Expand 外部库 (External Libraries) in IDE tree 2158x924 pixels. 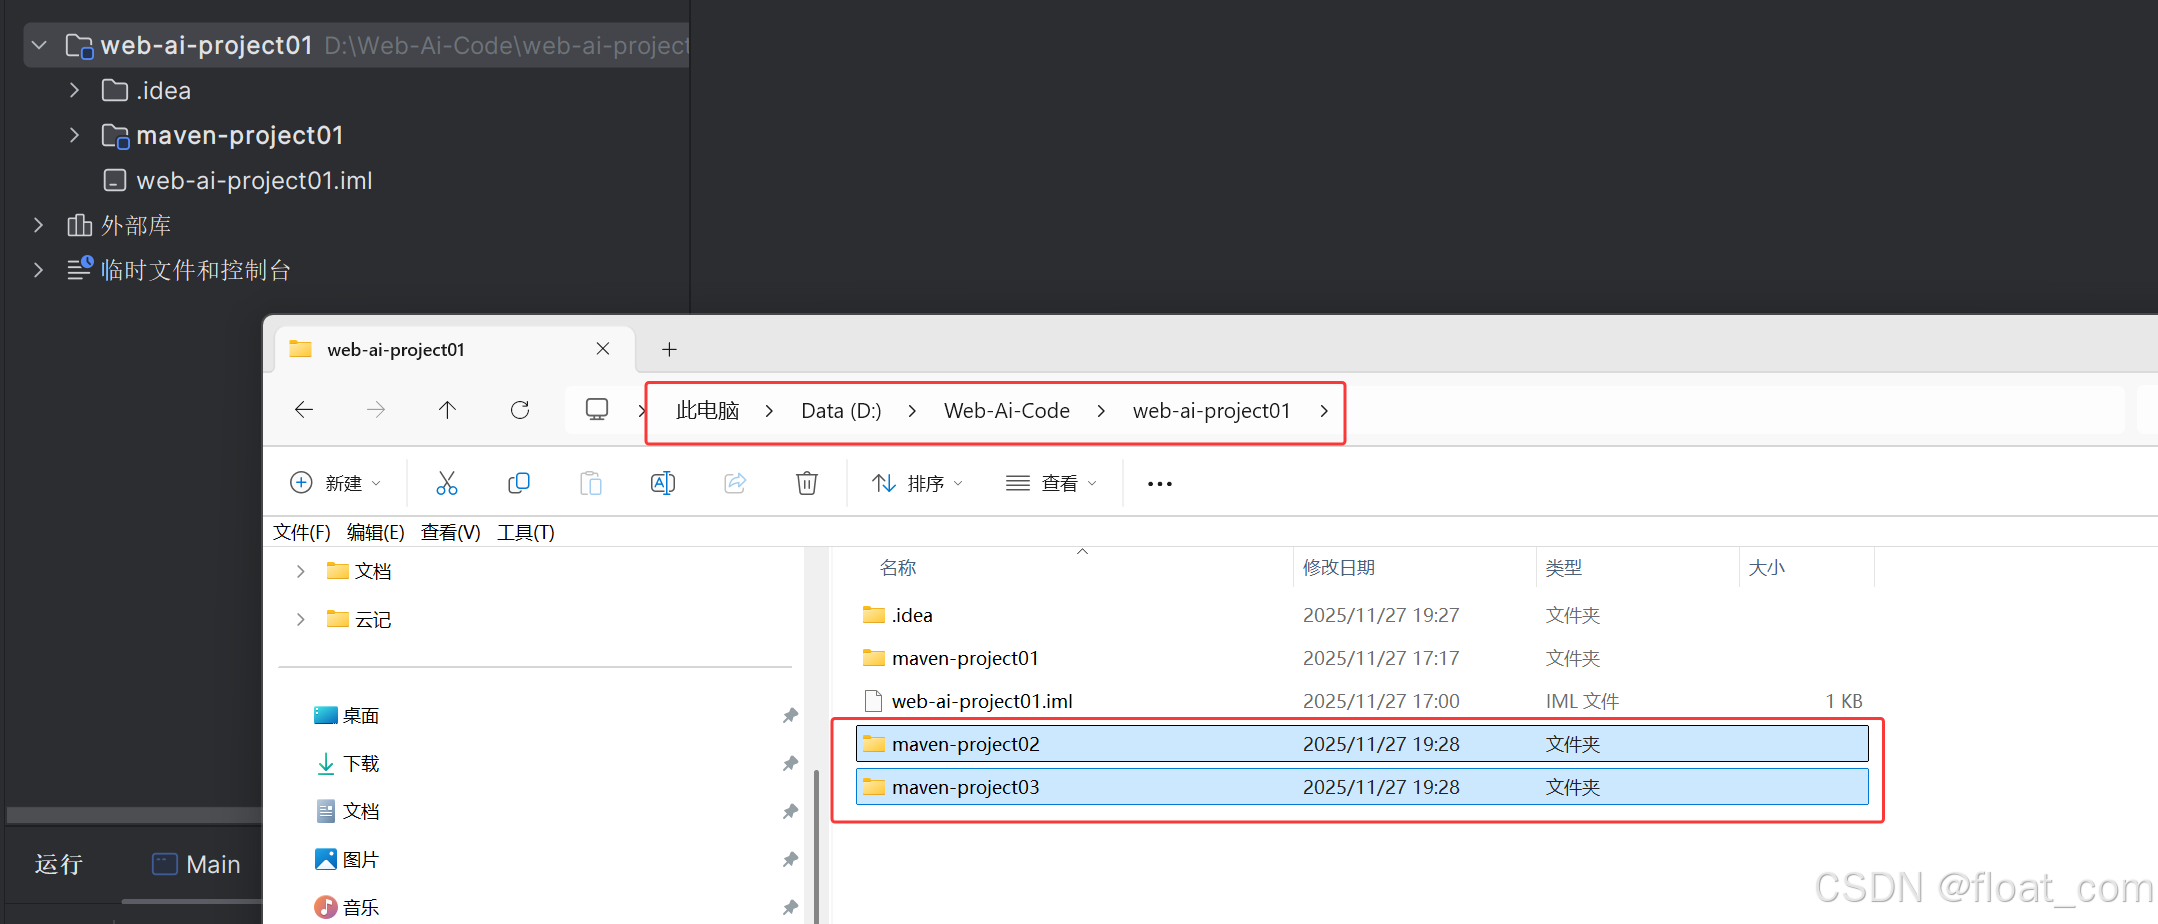click(x=38, y=225)
